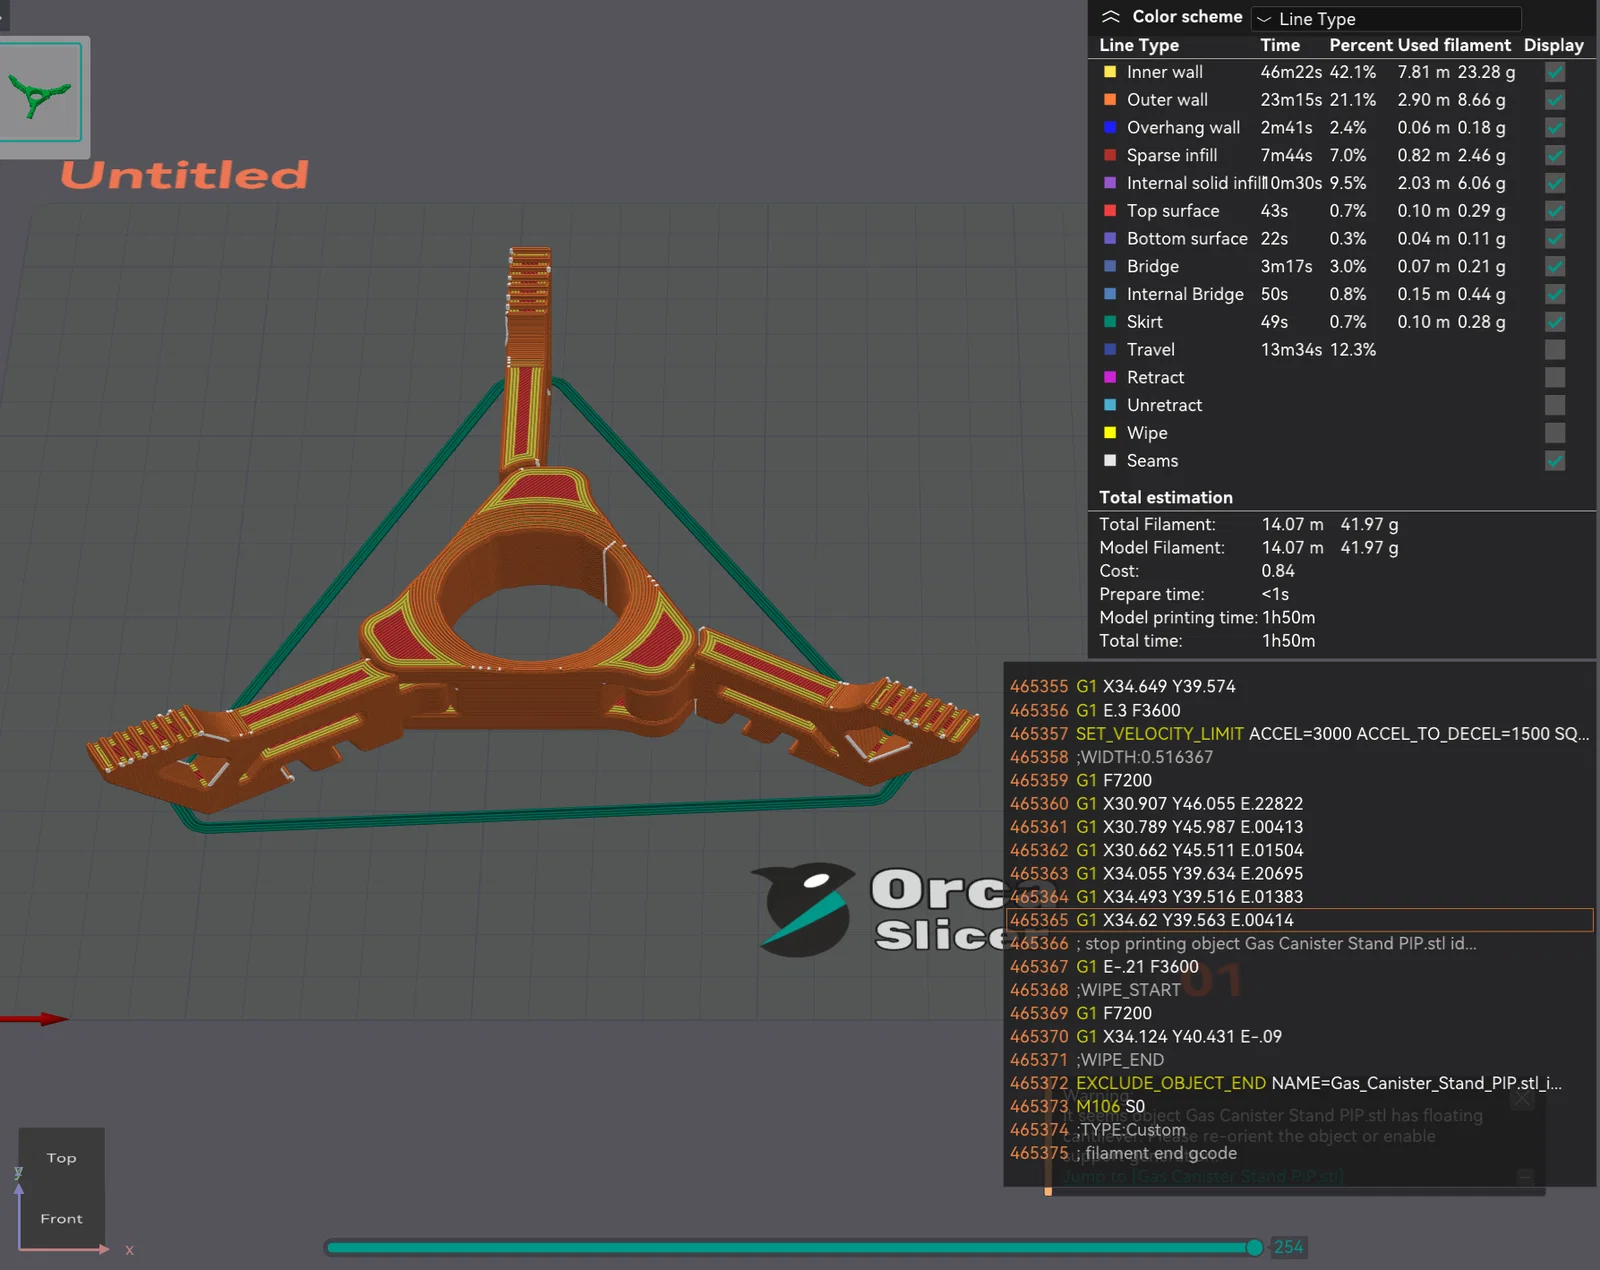
Task: Show Unretract points via its checkbox
Action: pyautogui.click(x=1554, y=405)
